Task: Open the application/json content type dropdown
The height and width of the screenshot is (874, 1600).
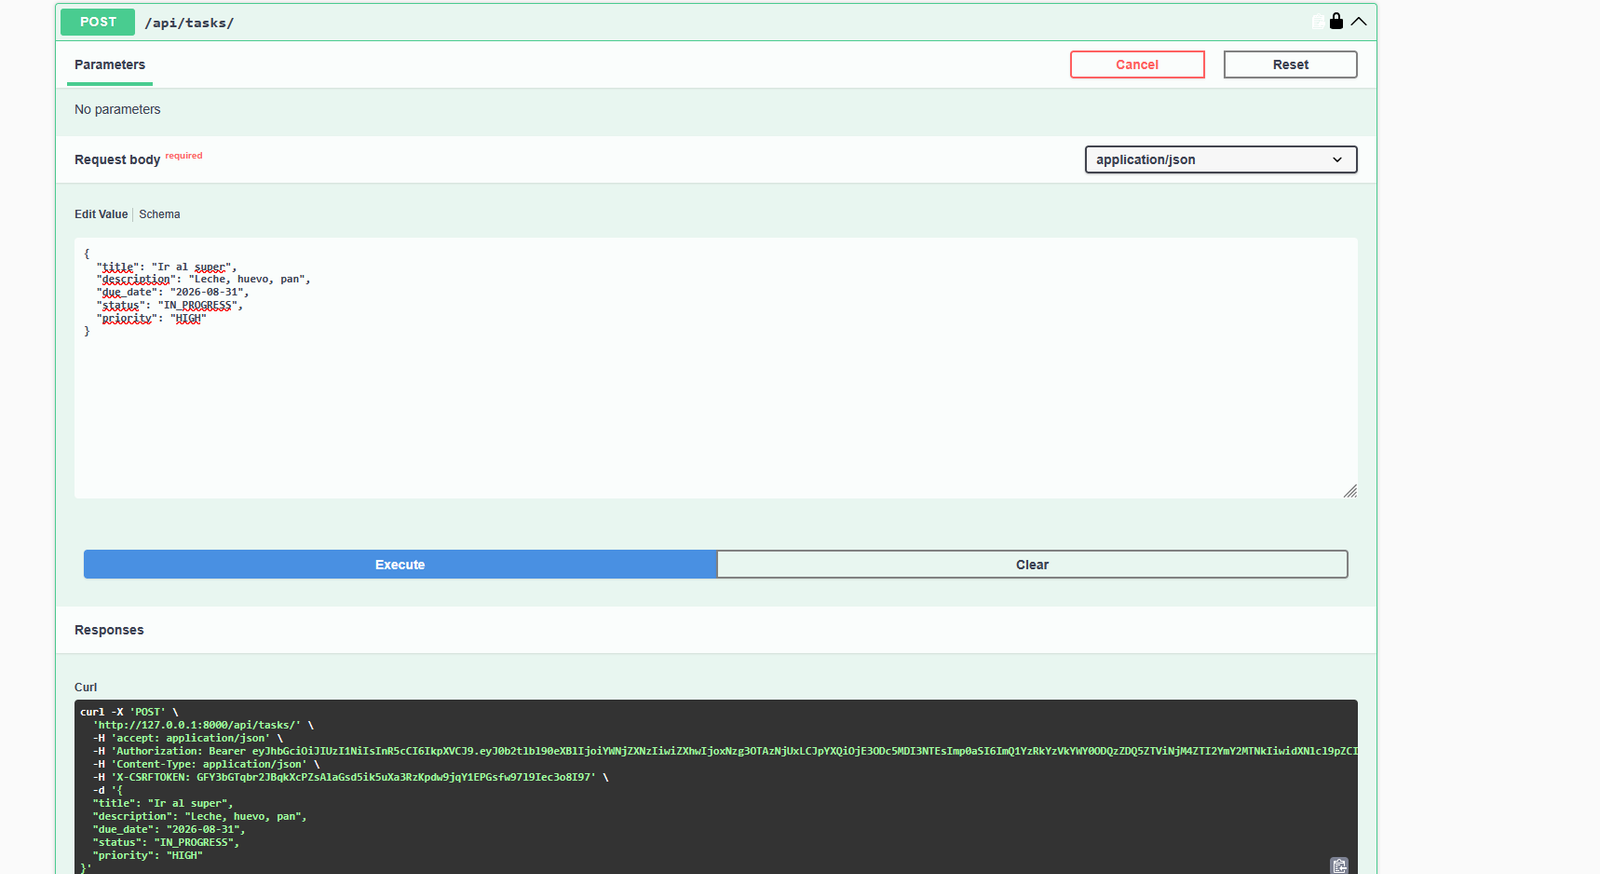Action: click(x=1221, y=160)
